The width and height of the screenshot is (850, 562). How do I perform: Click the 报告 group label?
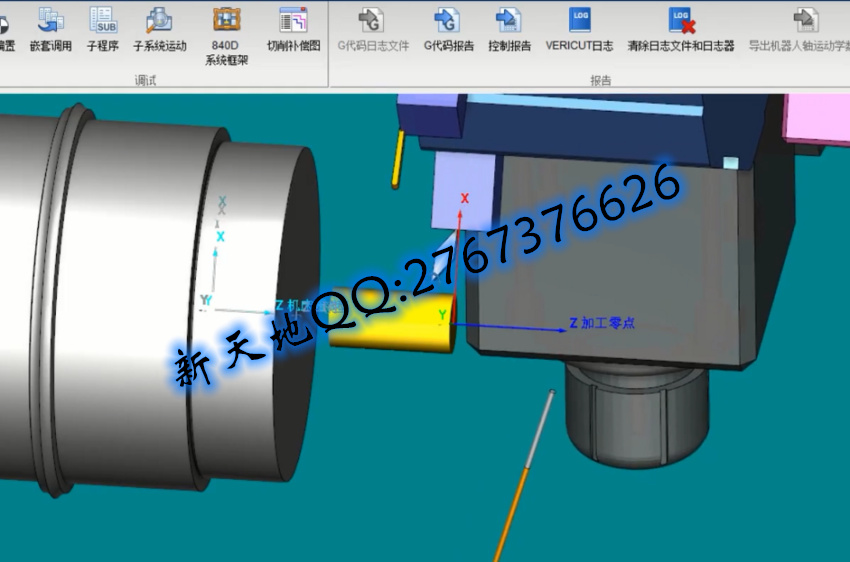(601, 80)
